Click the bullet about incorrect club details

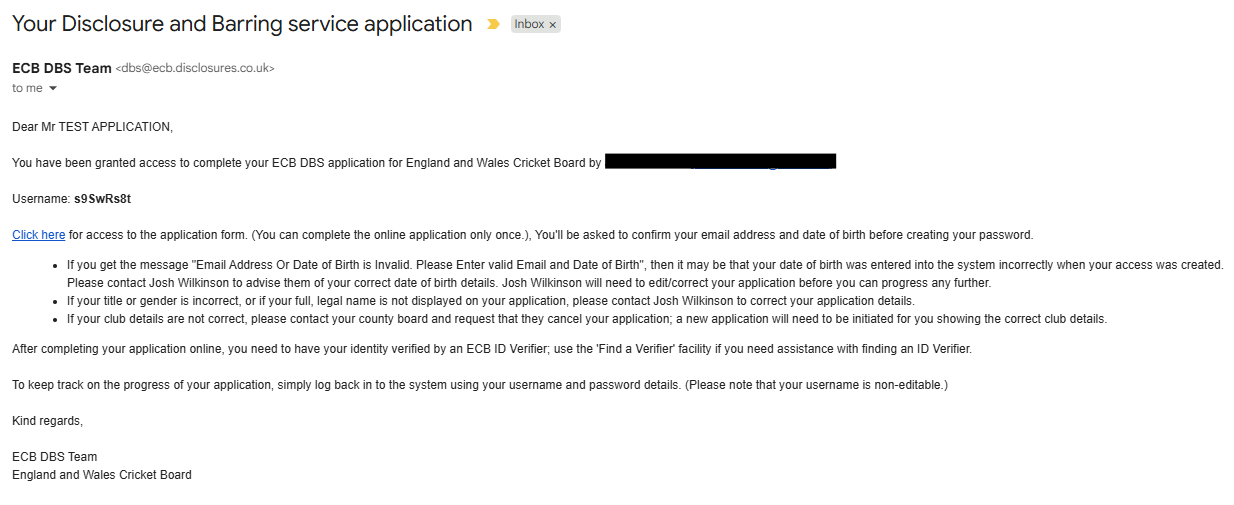point(587,319)
